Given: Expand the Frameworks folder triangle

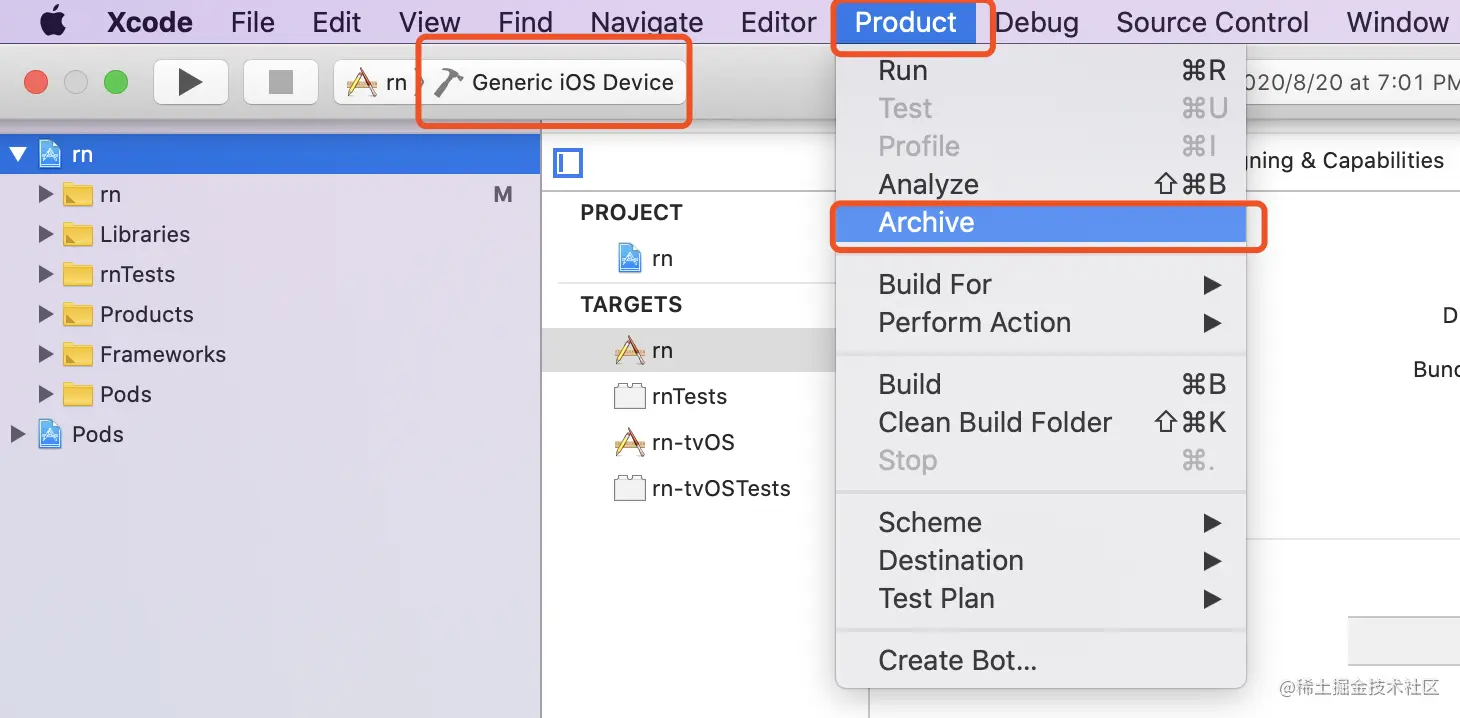Looking at the screenshot, I should (x=45, y=354).
